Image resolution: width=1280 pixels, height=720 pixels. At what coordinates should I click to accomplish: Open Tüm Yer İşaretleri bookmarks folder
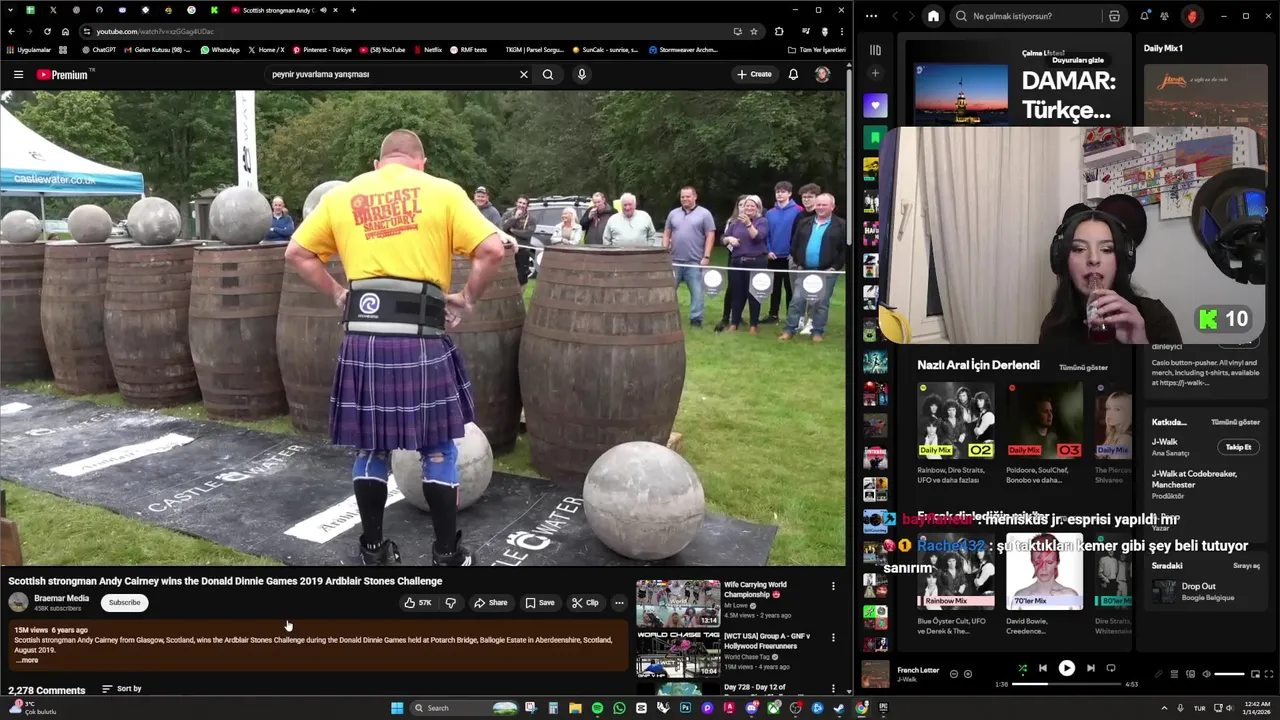click(x=816, y=49)
